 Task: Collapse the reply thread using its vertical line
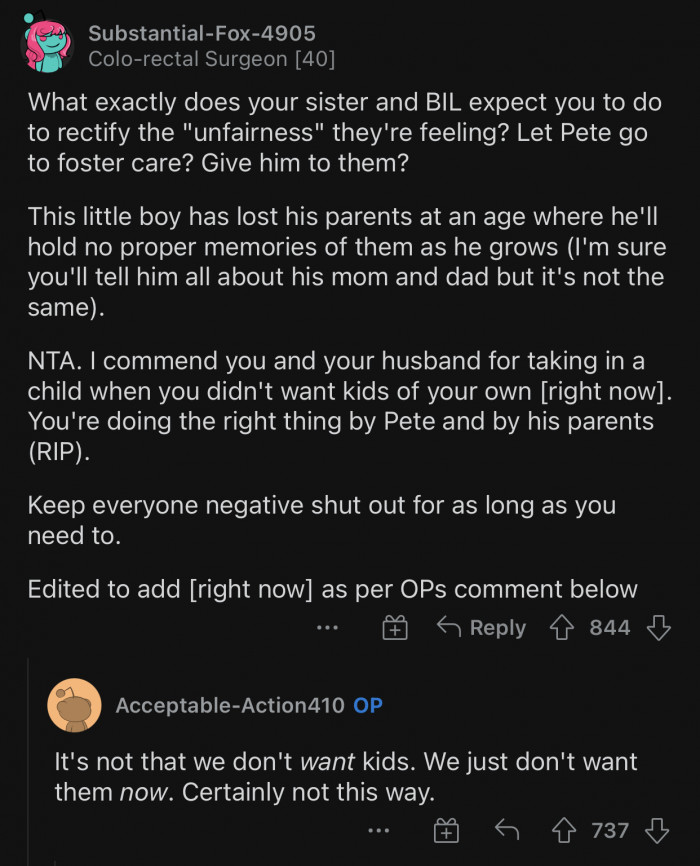point(27,760)
